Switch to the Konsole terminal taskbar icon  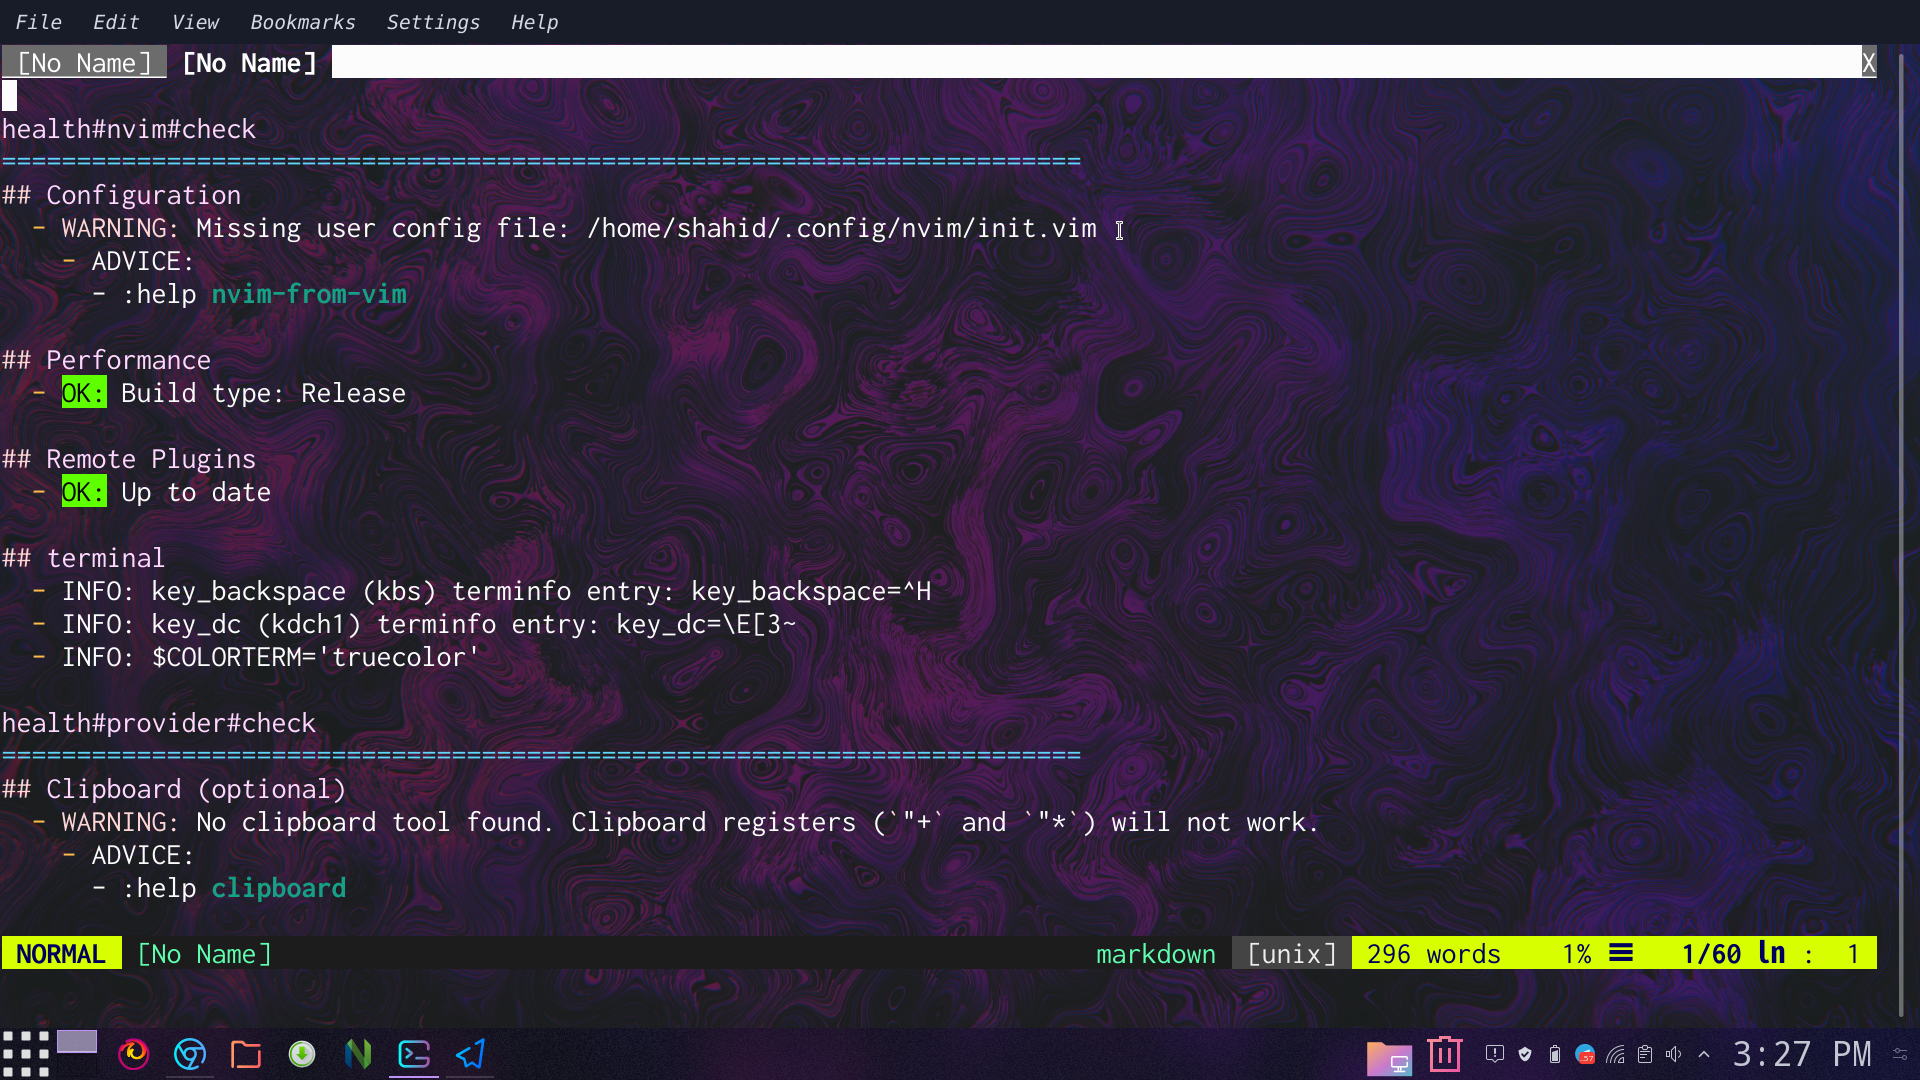point(414,1054)
